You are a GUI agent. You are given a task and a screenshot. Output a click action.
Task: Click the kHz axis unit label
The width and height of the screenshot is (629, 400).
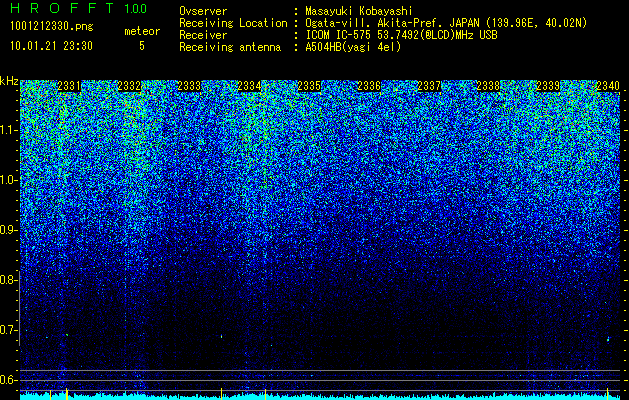point(9,81)
